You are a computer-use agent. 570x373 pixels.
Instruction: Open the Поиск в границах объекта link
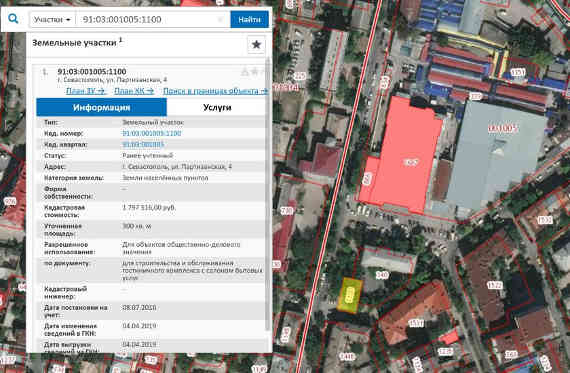coord(215,91)
